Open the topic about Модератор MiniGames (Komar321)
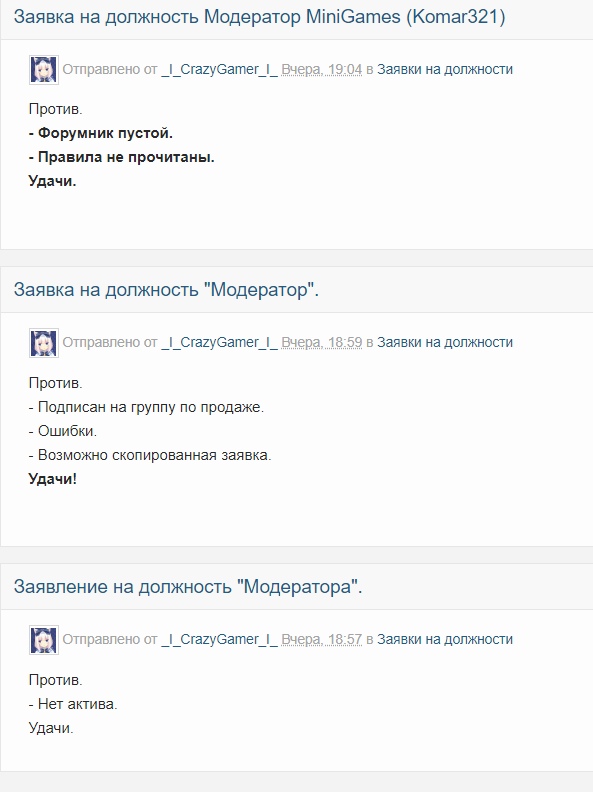The image size is (593, 792). 259,17
